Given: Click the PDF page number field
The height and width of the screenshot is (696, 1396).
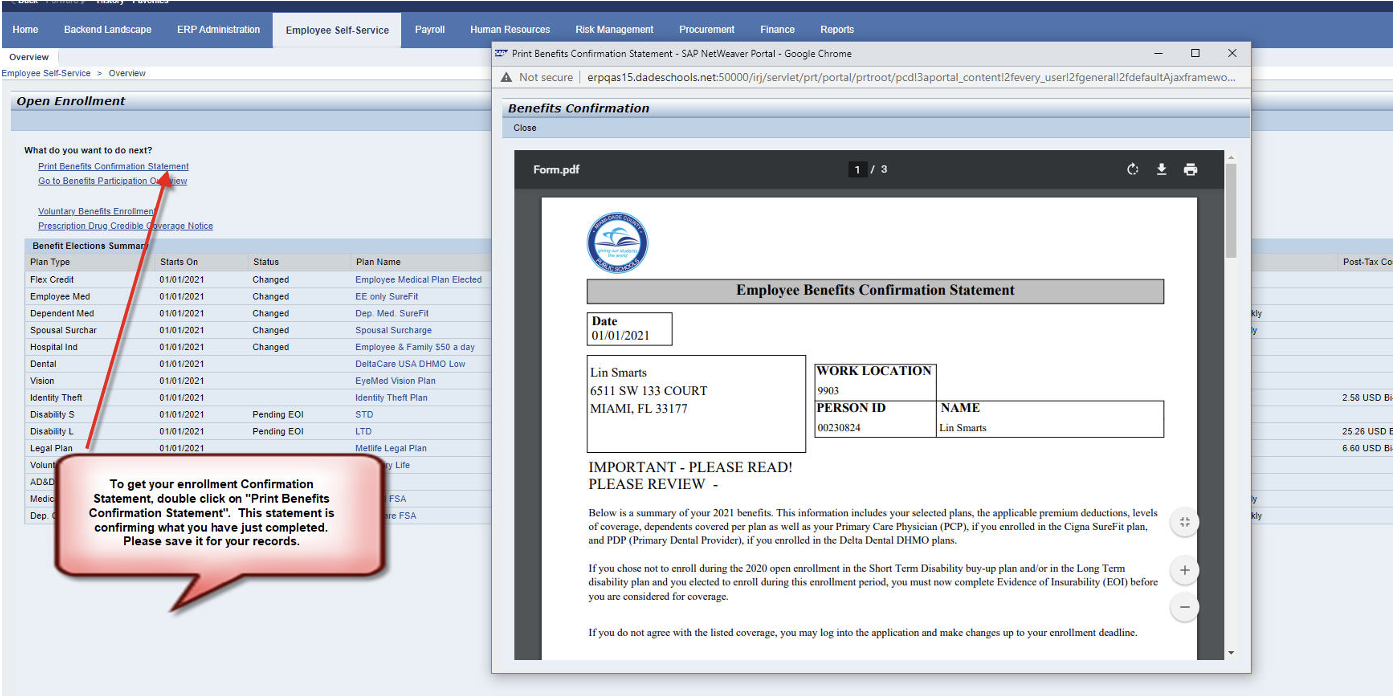Looking at the screenshot, I should click(x=856, y=170).
